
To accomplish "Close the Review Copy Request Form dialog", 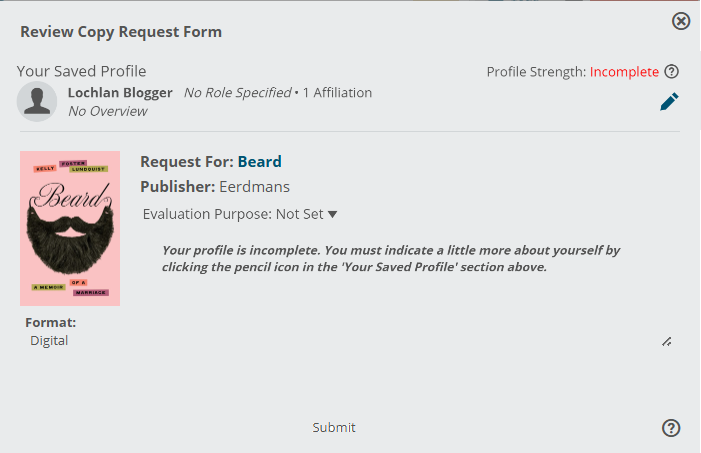I will click(x=681, y=21).
